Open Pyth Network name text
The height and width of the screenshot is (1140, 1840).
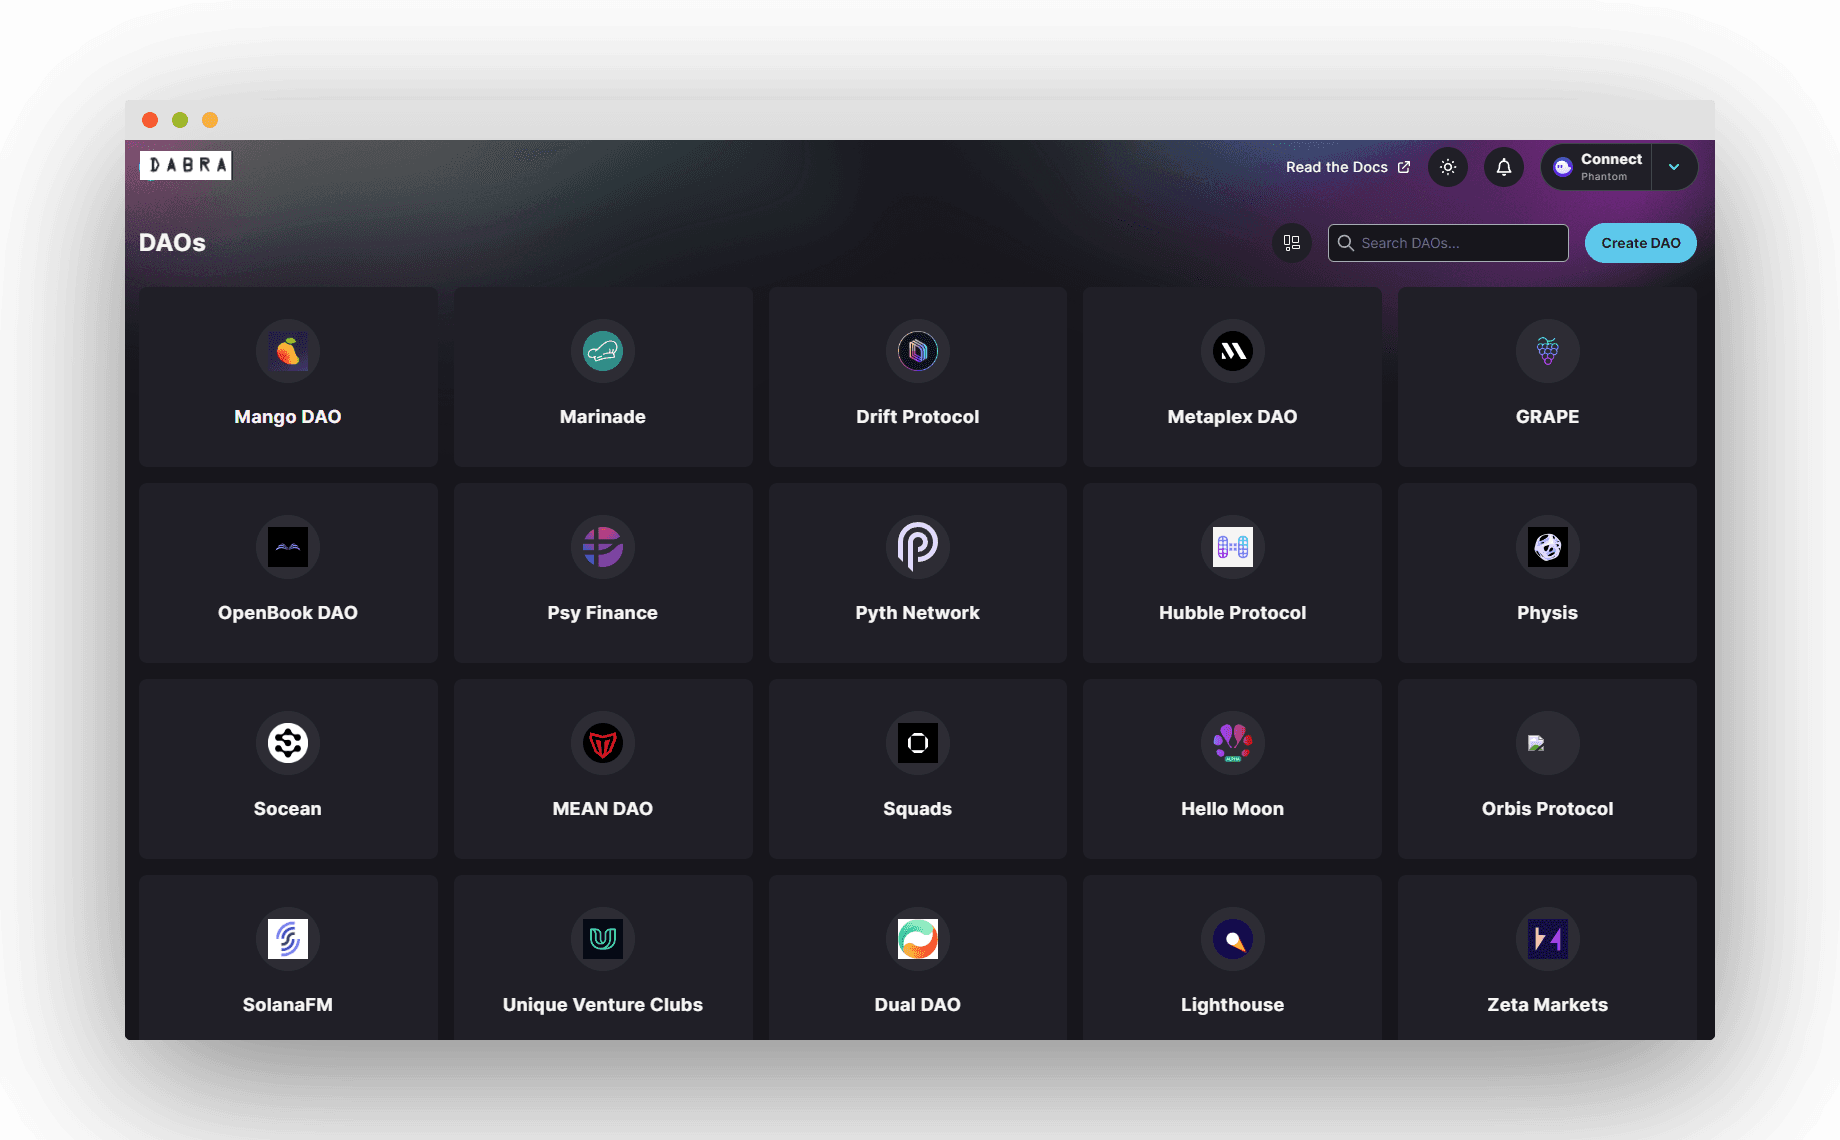pyautogui.click(x=918, y=613)
